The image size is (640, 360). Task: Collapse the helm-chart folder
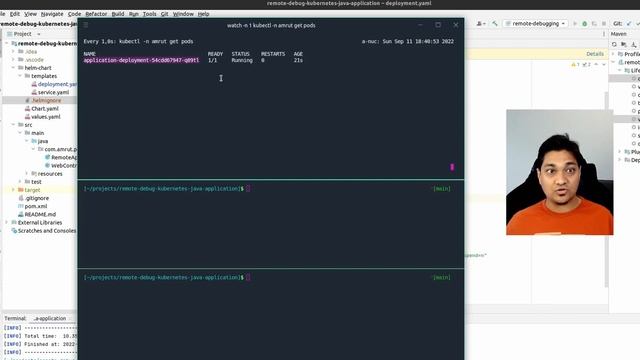[x=13, y=68]
